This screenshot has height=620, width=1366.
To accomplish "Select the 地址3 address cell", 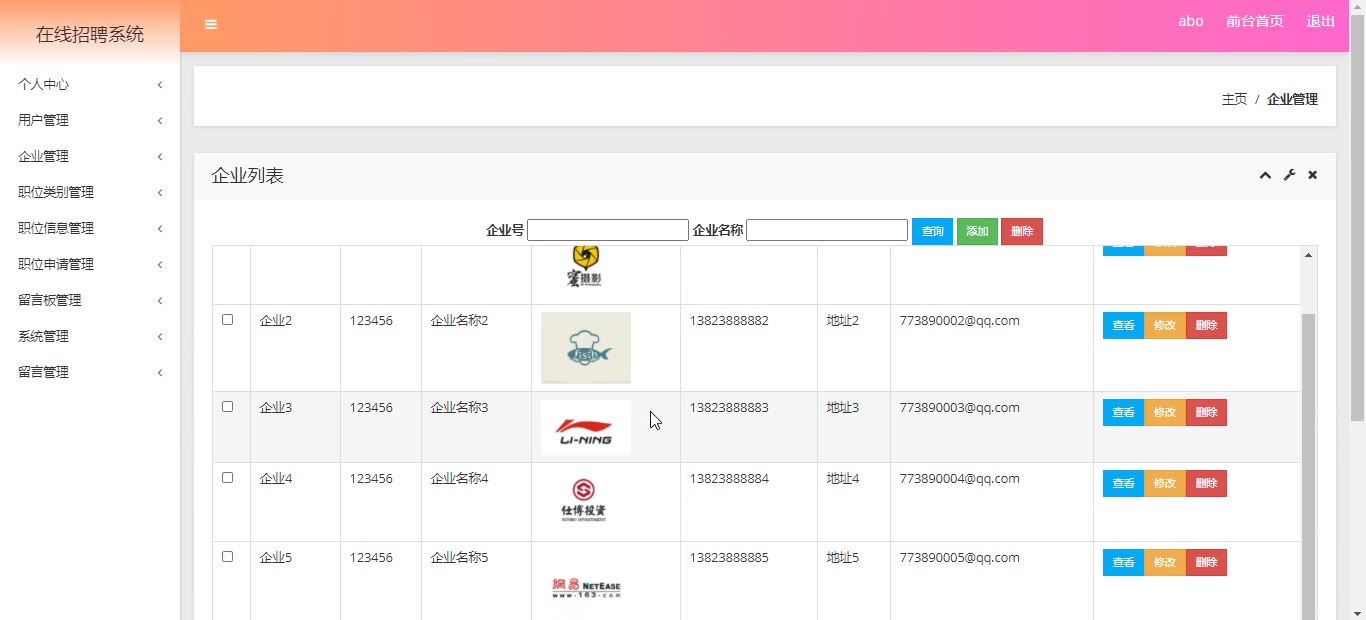I will click(843, 408).
